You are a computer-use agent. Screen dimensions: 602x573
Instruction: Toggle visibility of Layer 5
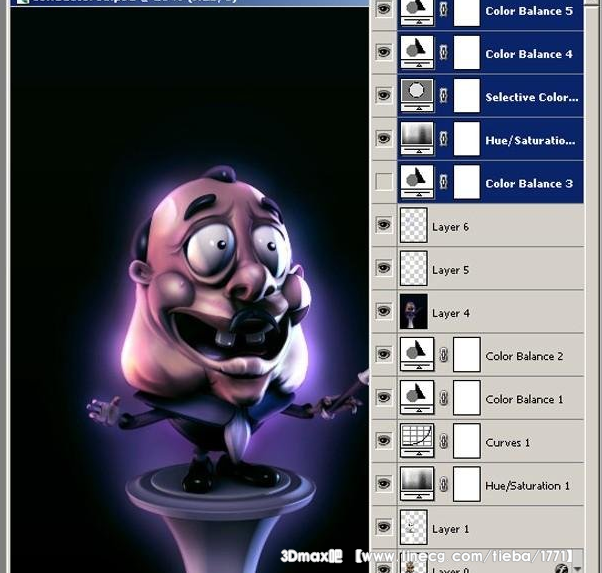click(x=384, y=267)
